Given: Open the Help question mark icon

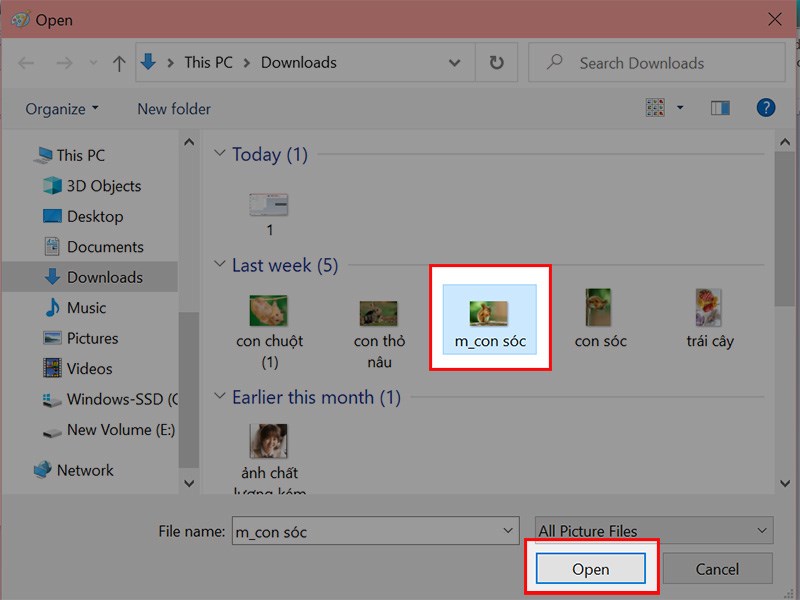Looking at the screenshot, I should coord(766,108).
